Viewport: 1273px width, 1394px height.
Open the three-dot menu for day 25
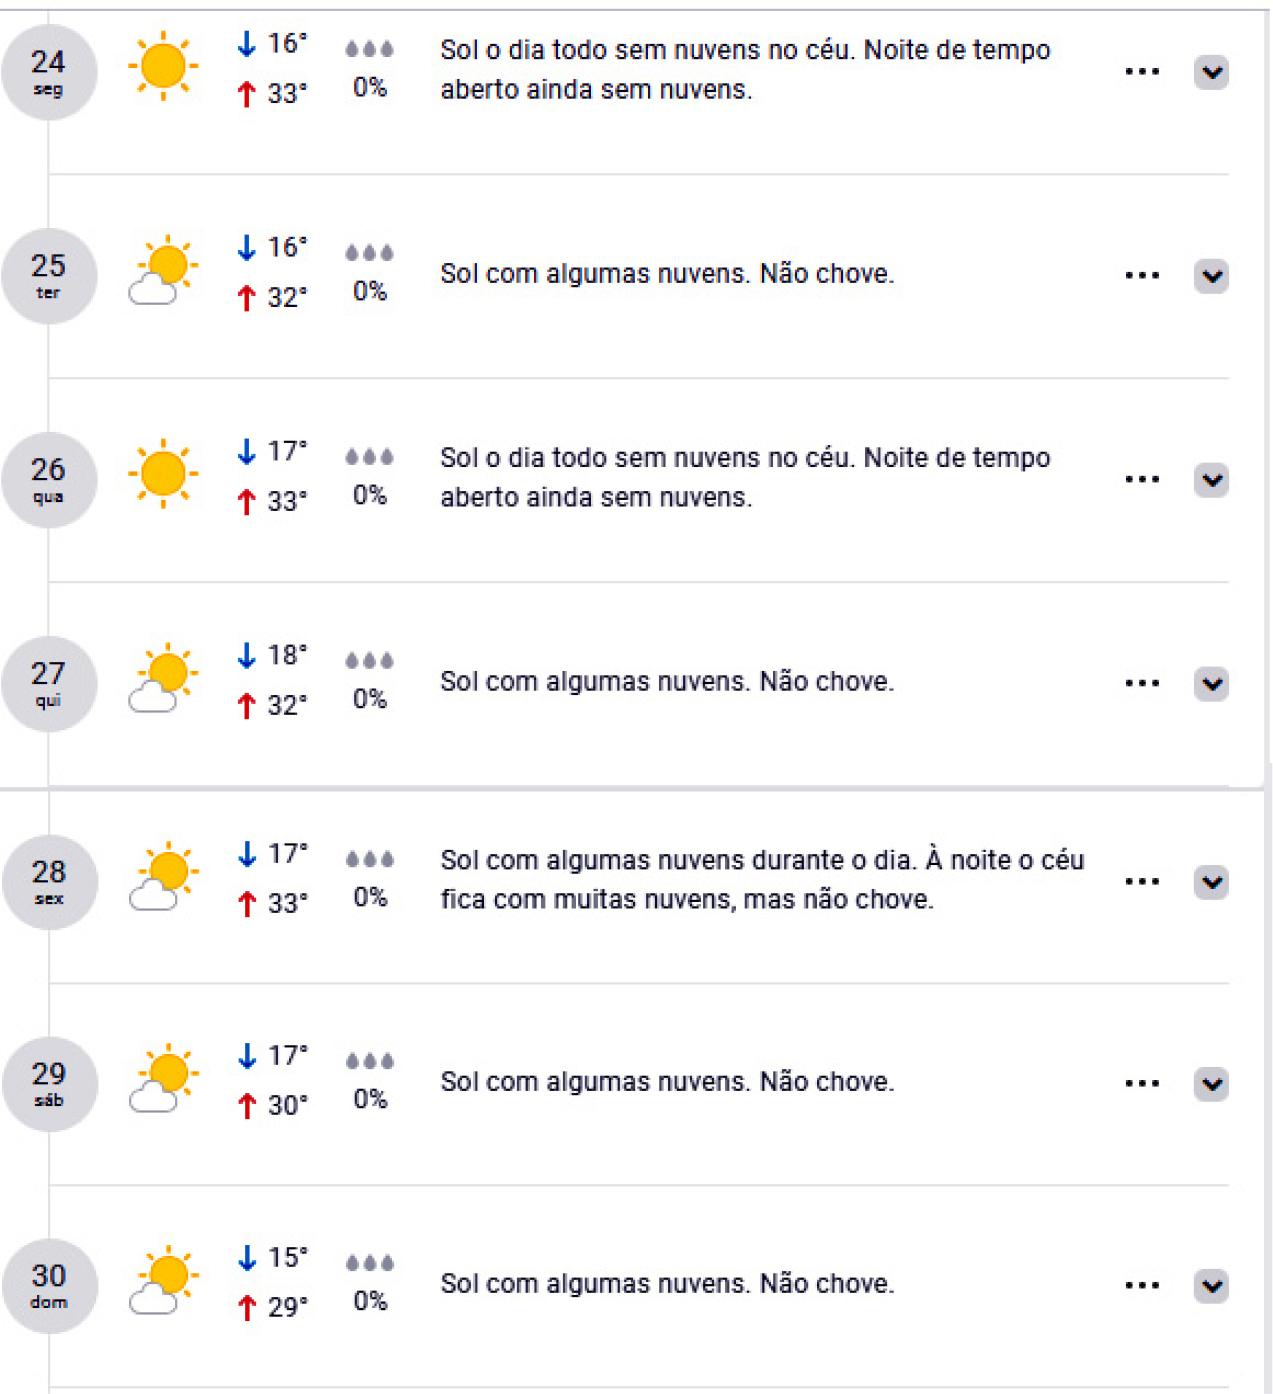(1142, 275)
